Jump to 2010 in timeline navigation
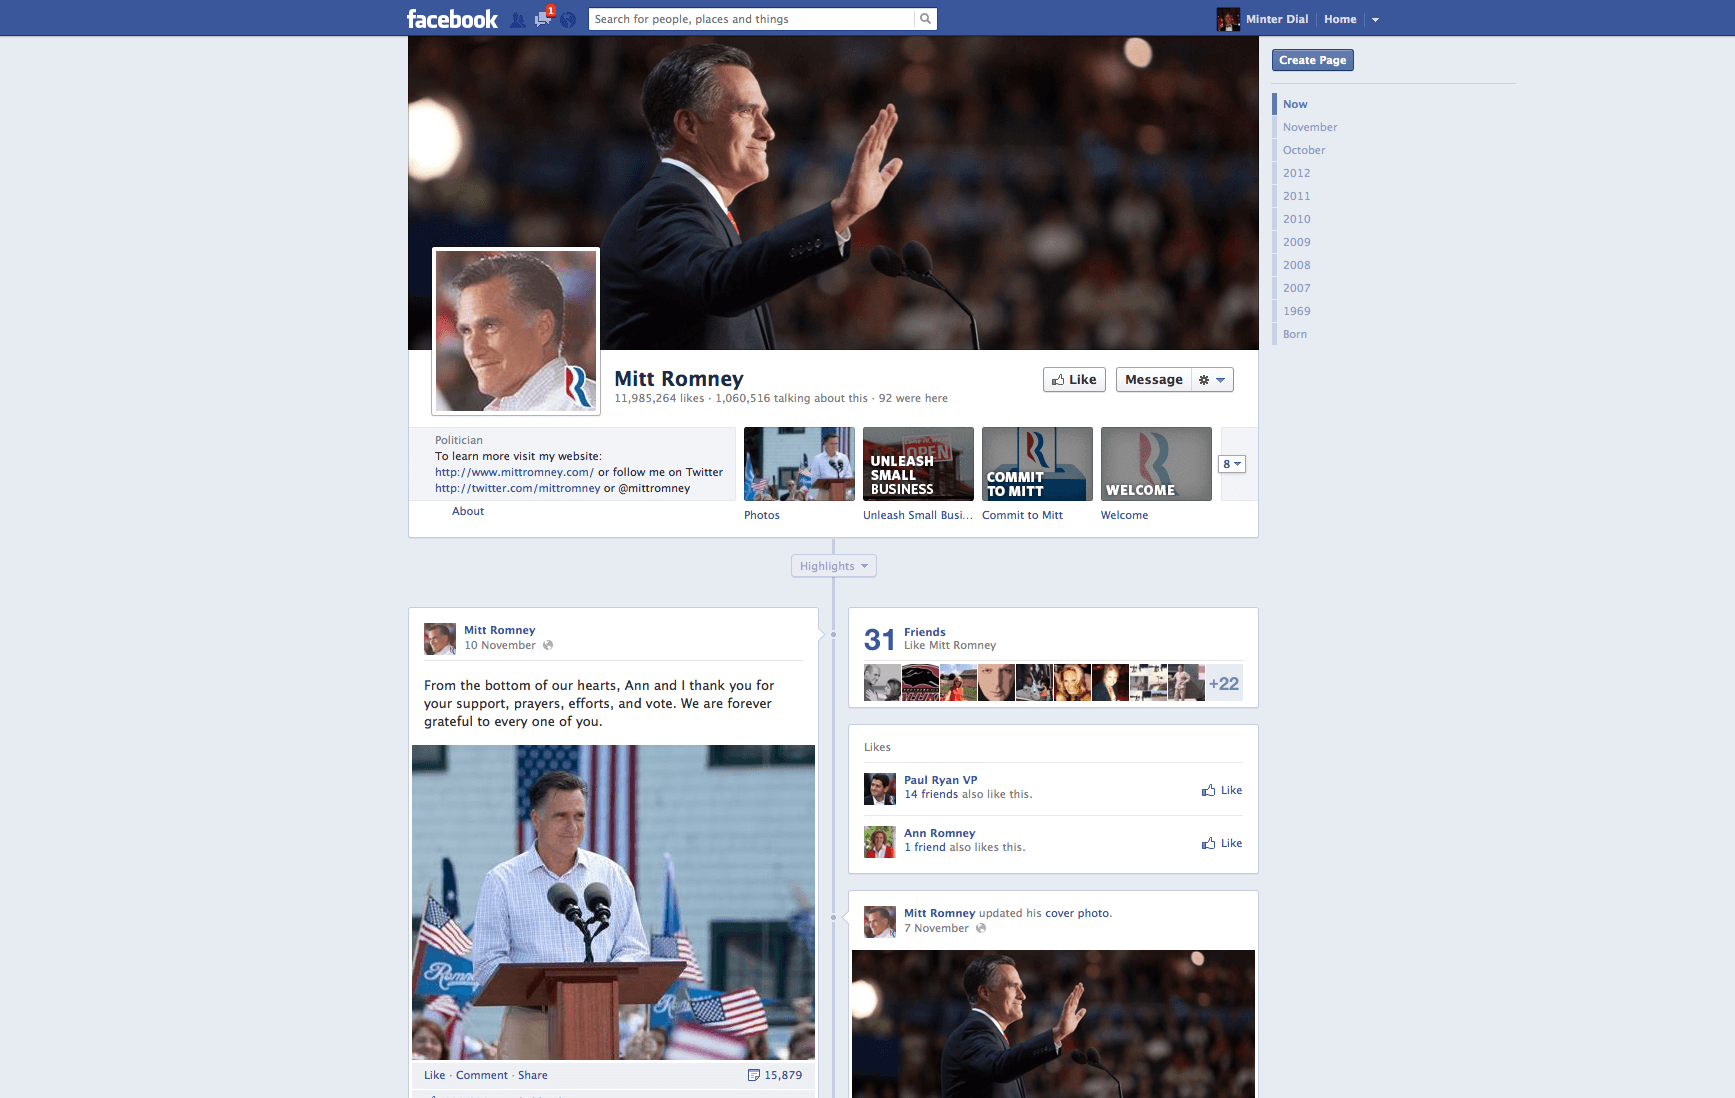 1296,219
